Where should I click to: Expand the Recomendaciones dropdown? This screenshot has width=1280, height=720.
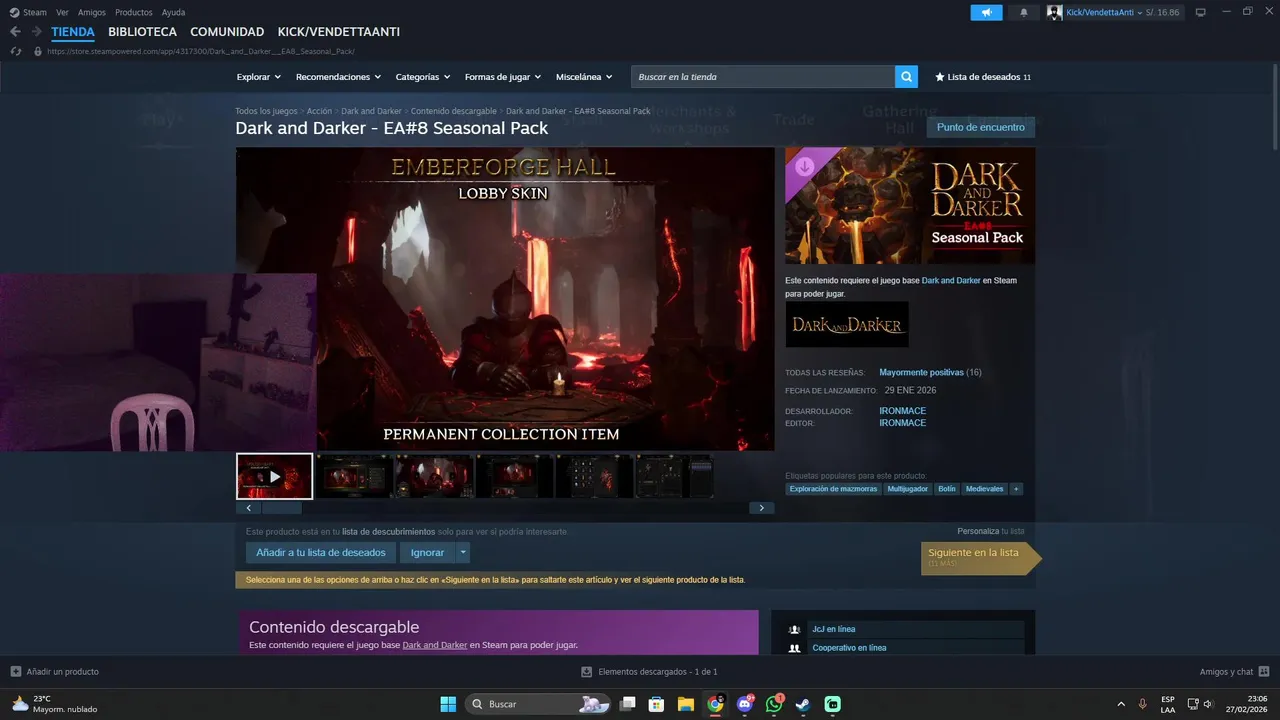point(339,77)
